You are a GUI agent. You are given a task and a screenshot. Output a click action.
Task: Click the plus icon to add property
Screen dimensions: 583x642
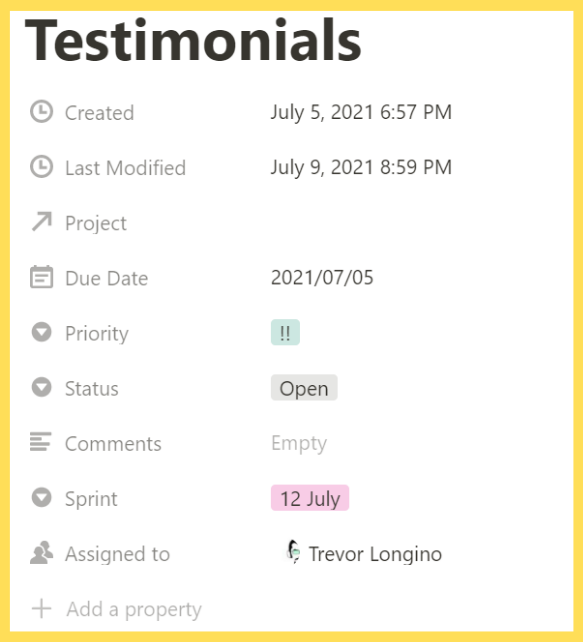41,608
